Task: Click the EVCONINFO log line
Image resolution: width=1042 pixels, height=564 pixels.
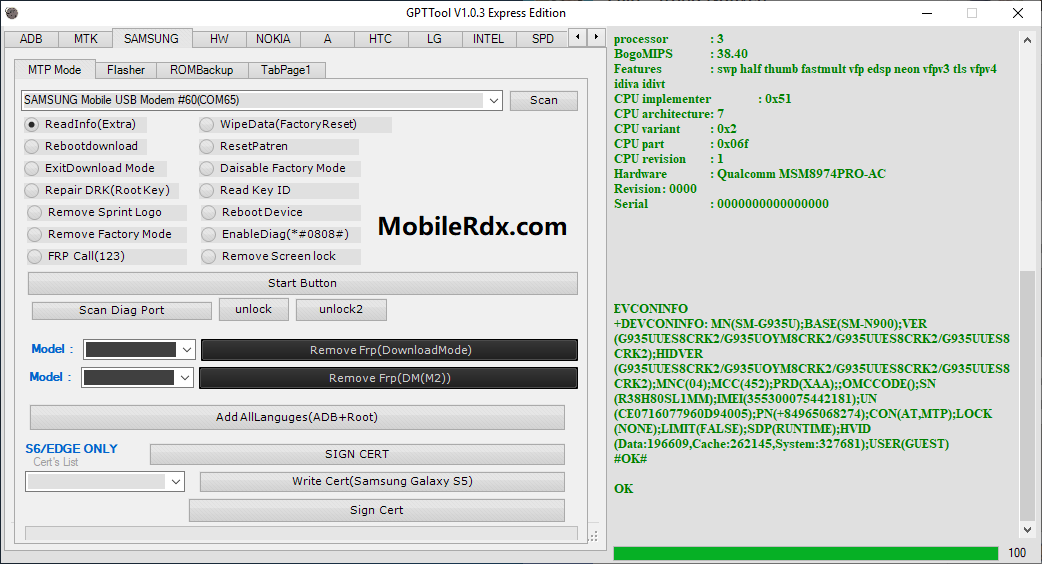Action: 651,309
